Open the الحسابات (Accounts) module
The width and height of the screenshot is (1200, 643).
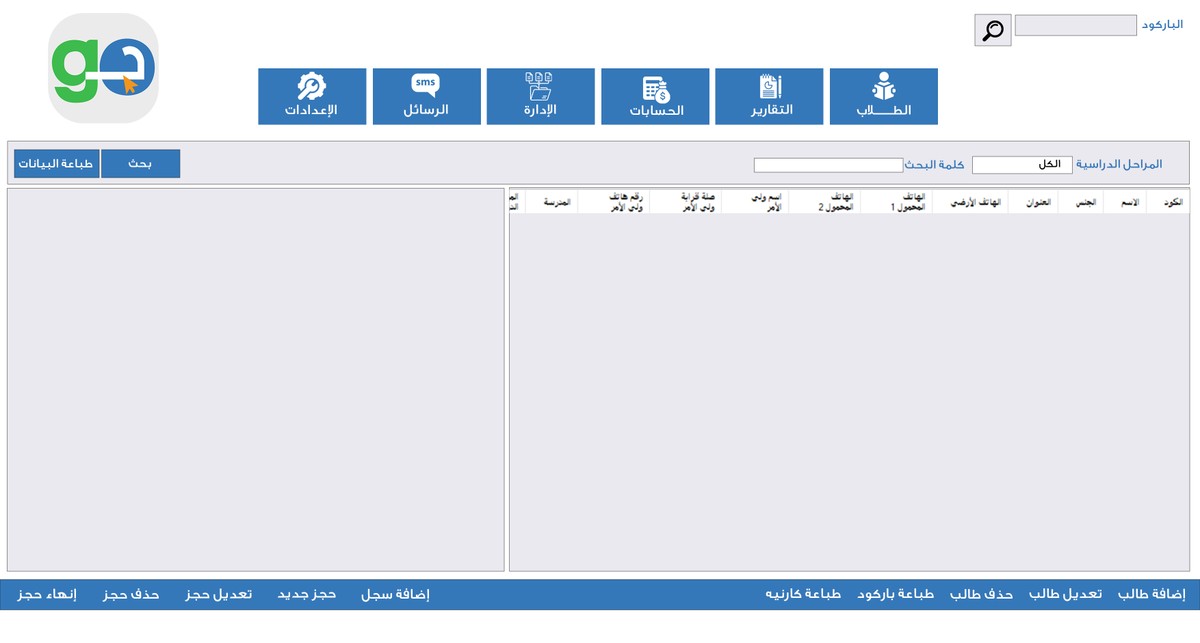tap(656, 96)
